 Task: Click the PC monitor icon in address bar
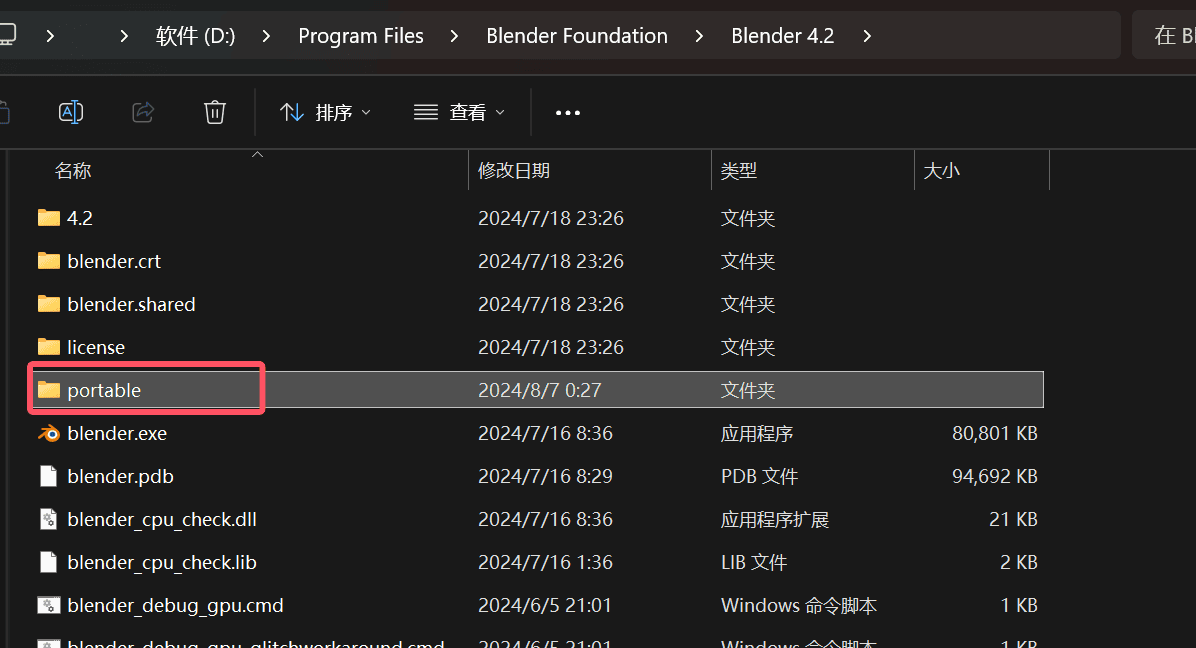[x=7, y=35]
